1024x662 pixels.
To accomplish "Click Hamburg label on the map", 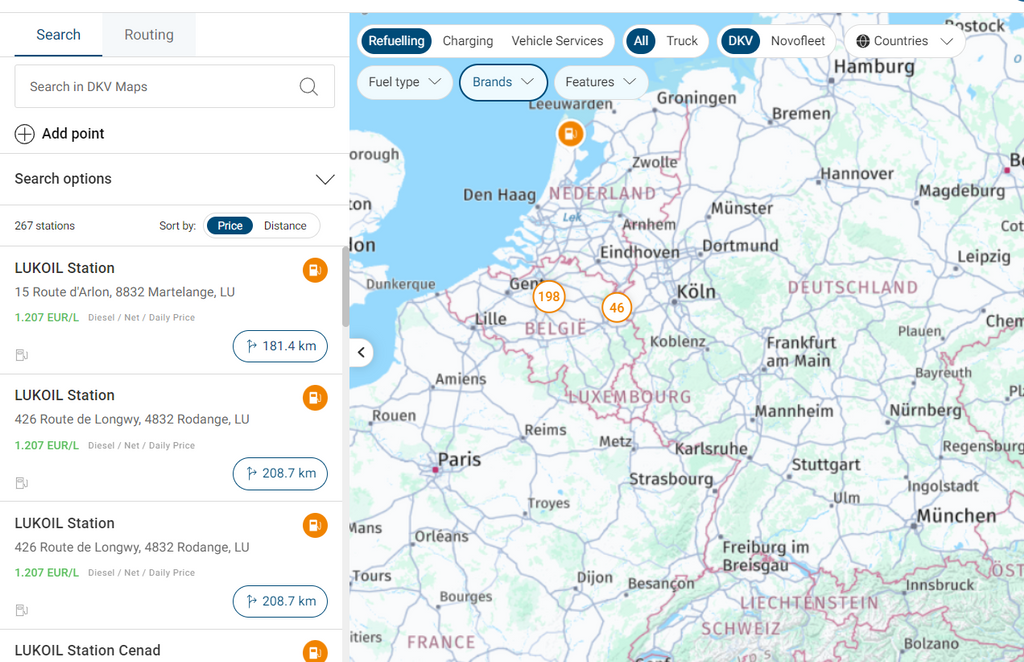I will click(874, 67).
